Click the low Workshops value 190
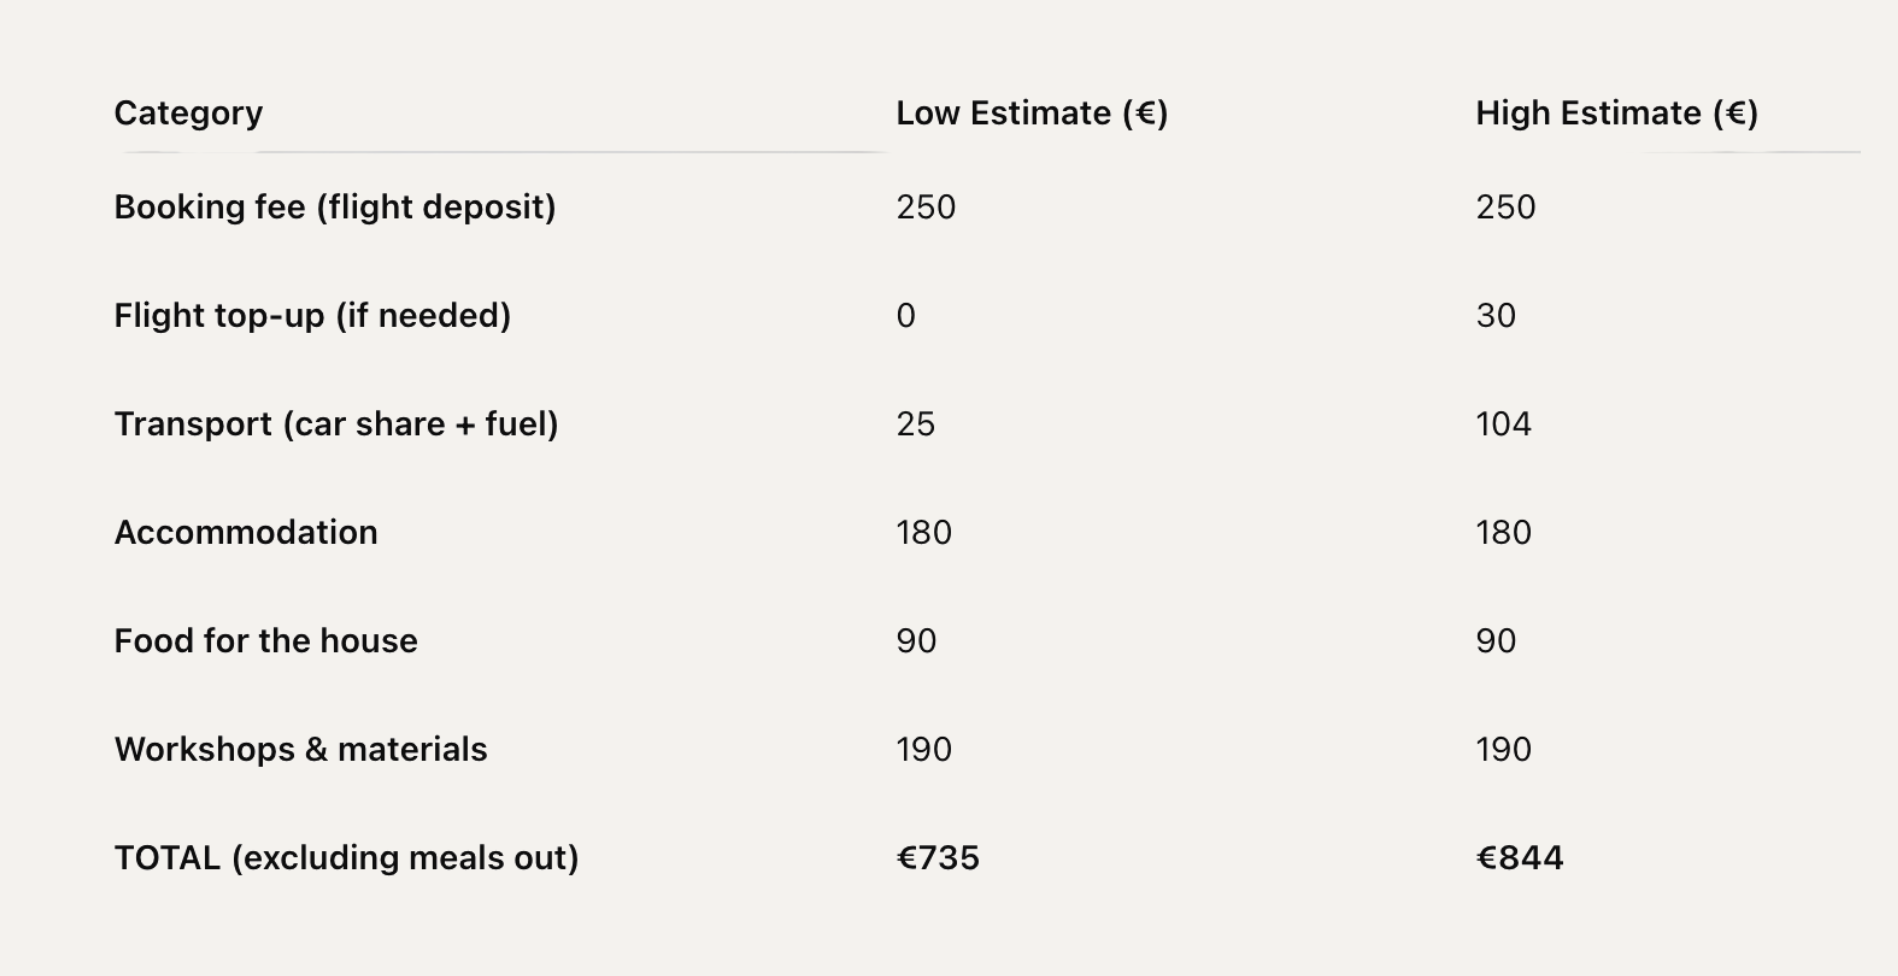This screenshot has width=1898, height=976. pyautogui.click(x=923, y=749)
